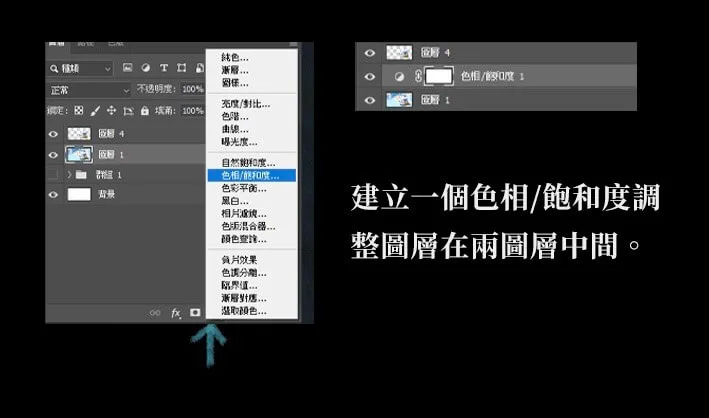Click 圖層 1 thumbnail in right panel

click(399, 100)
